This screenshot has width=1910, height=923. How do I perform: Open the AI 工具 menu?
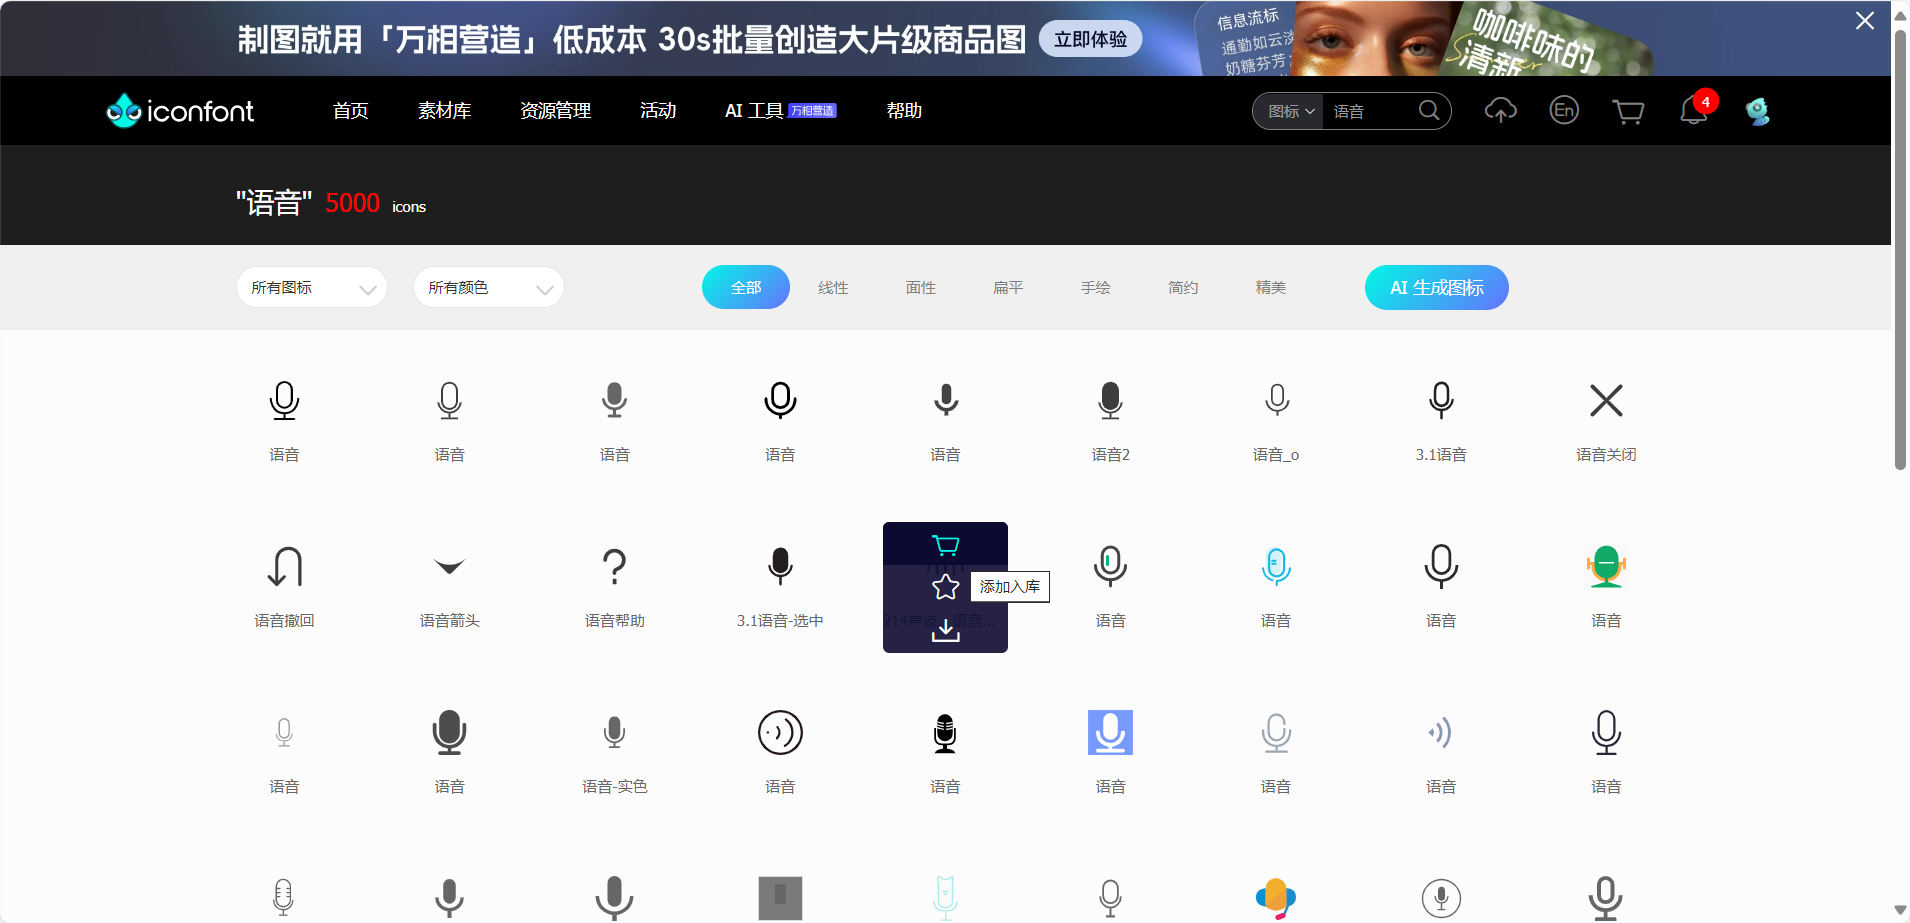click(x=780, y=111)
